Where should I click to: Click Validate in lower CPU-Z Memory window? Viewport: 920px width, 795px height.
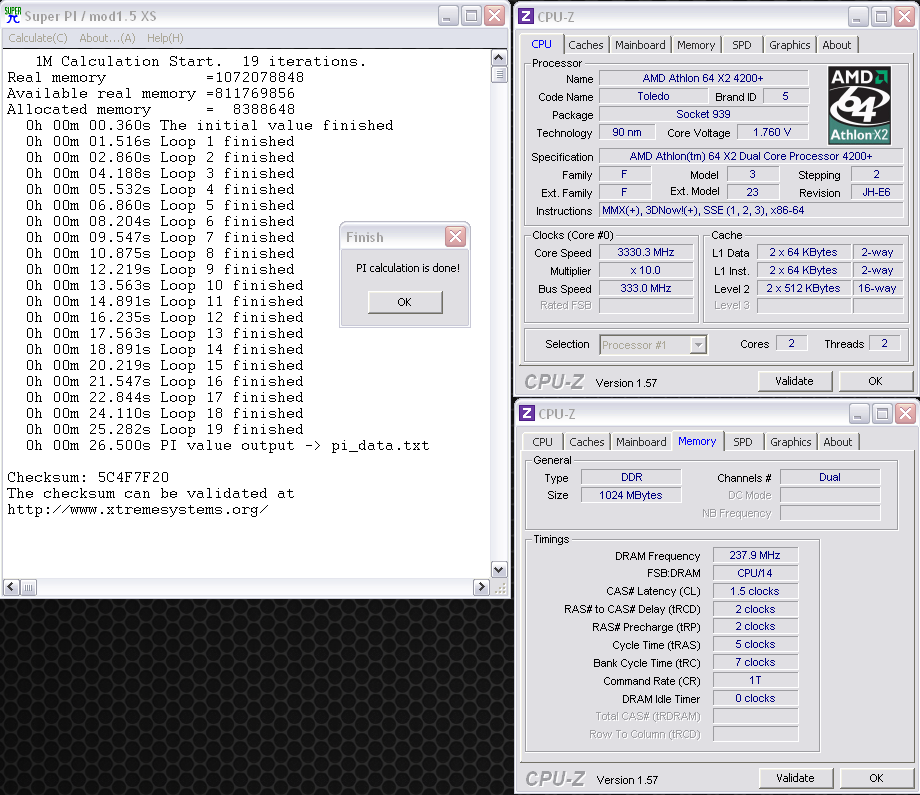tap(796, 778)
